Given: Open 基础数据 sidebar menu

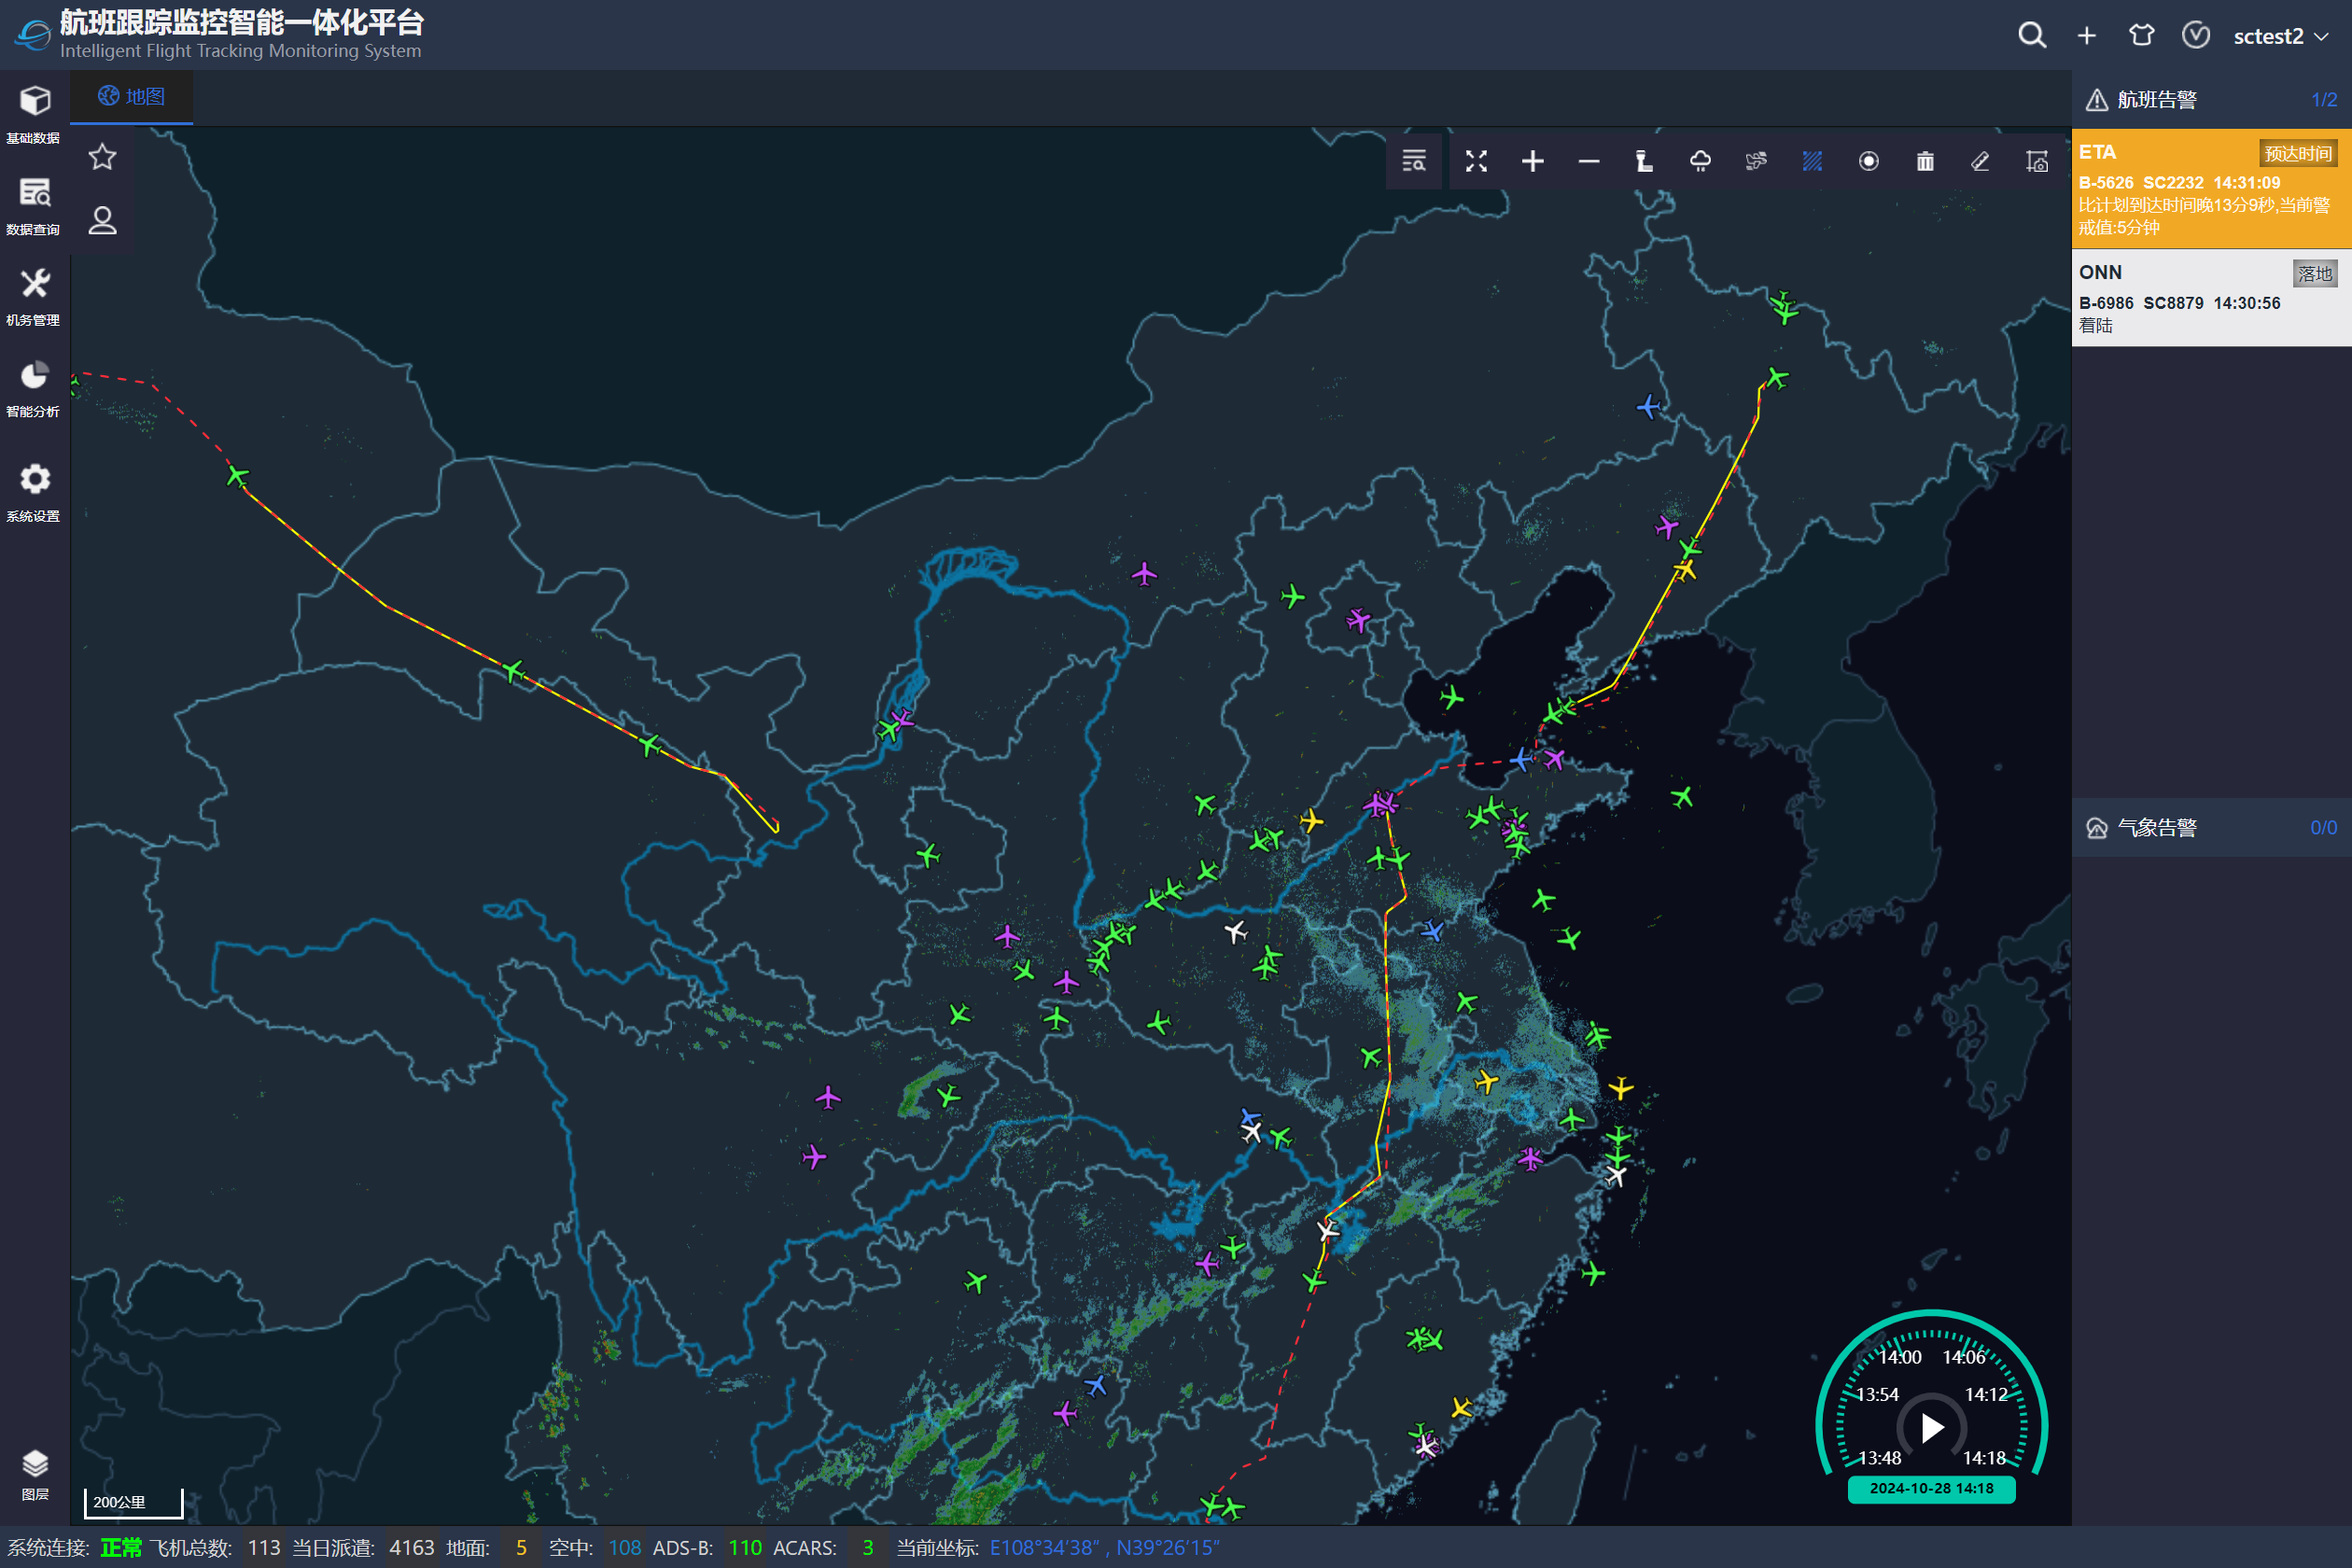Looking at the screenshot, I should pos(34,114).
